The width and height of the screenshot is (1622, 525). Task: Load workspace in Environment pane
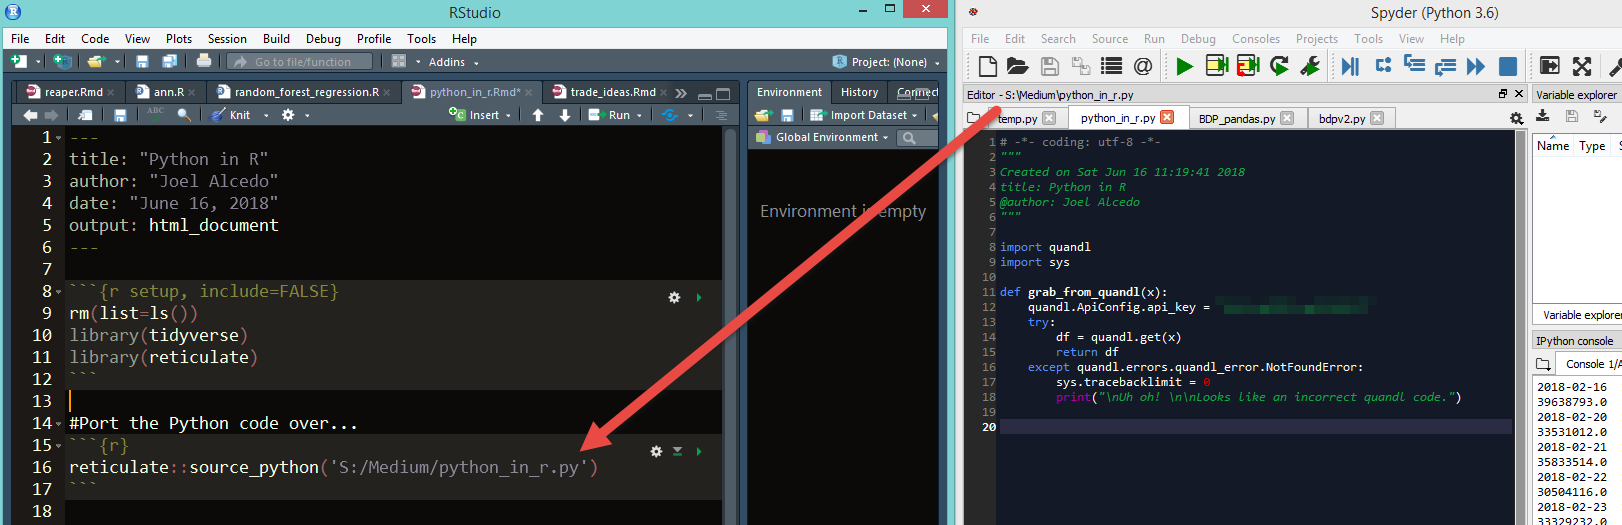pos(763,115)
